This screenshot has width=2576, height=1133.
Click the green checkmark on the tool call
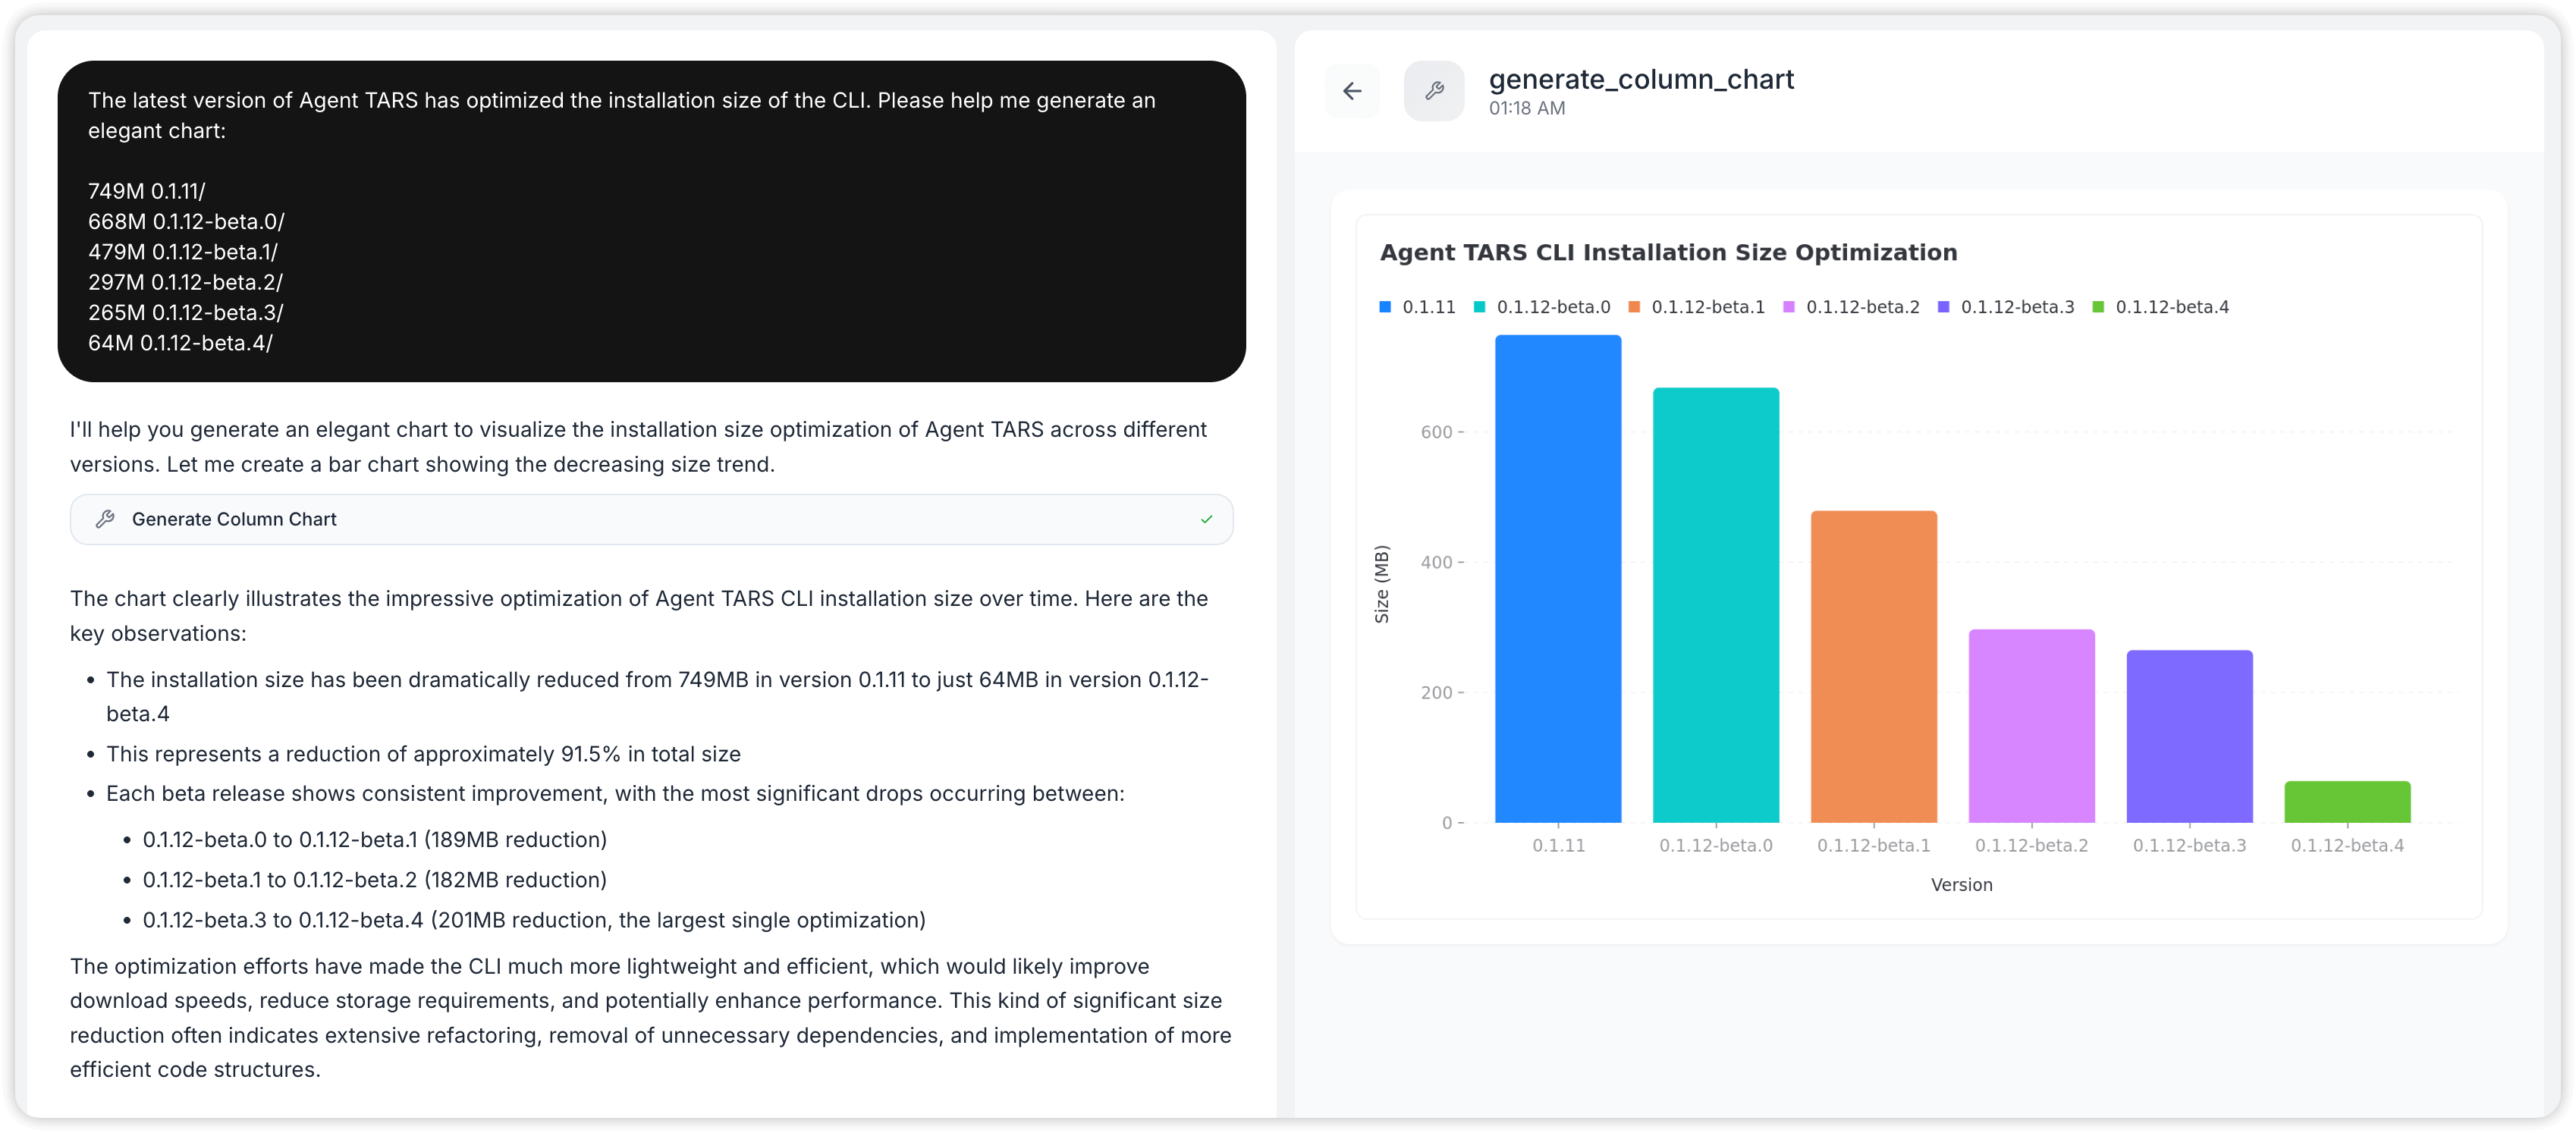coord(1207,519)
